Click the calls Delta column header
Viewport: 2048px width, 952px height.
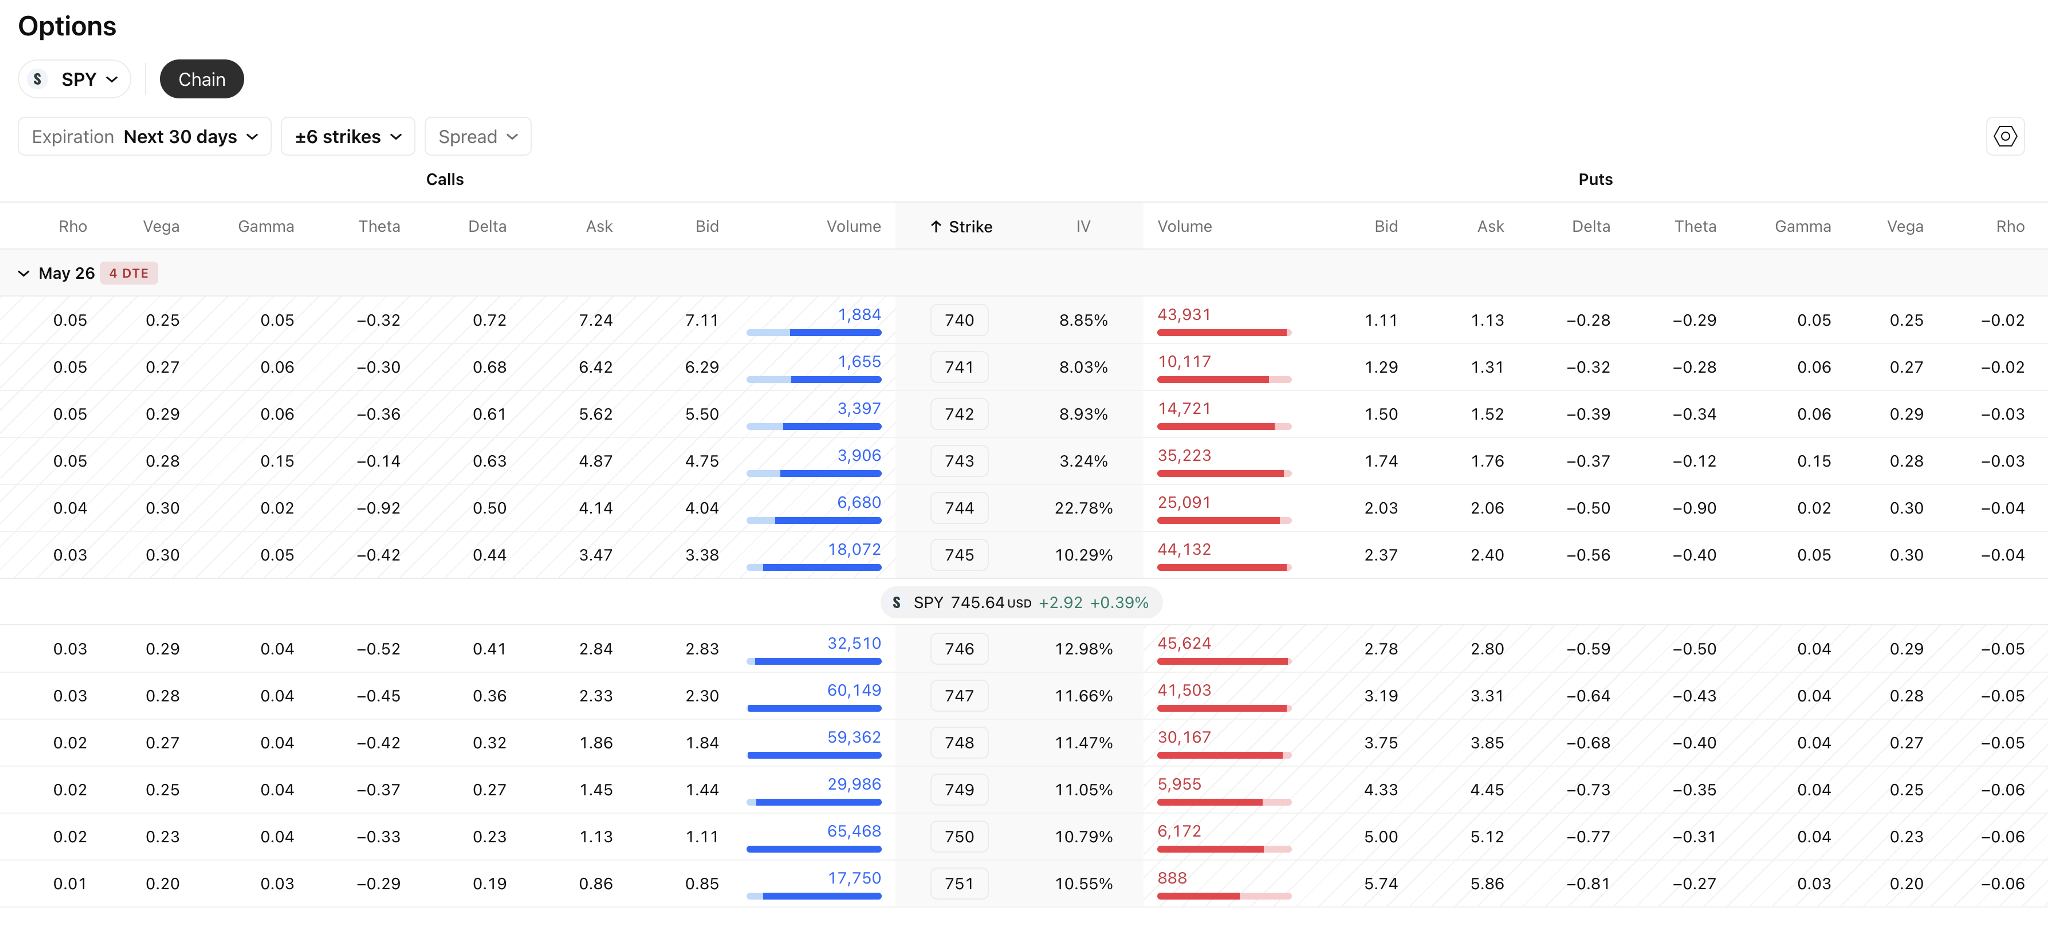pyautogui.click(x=487, y=227)
